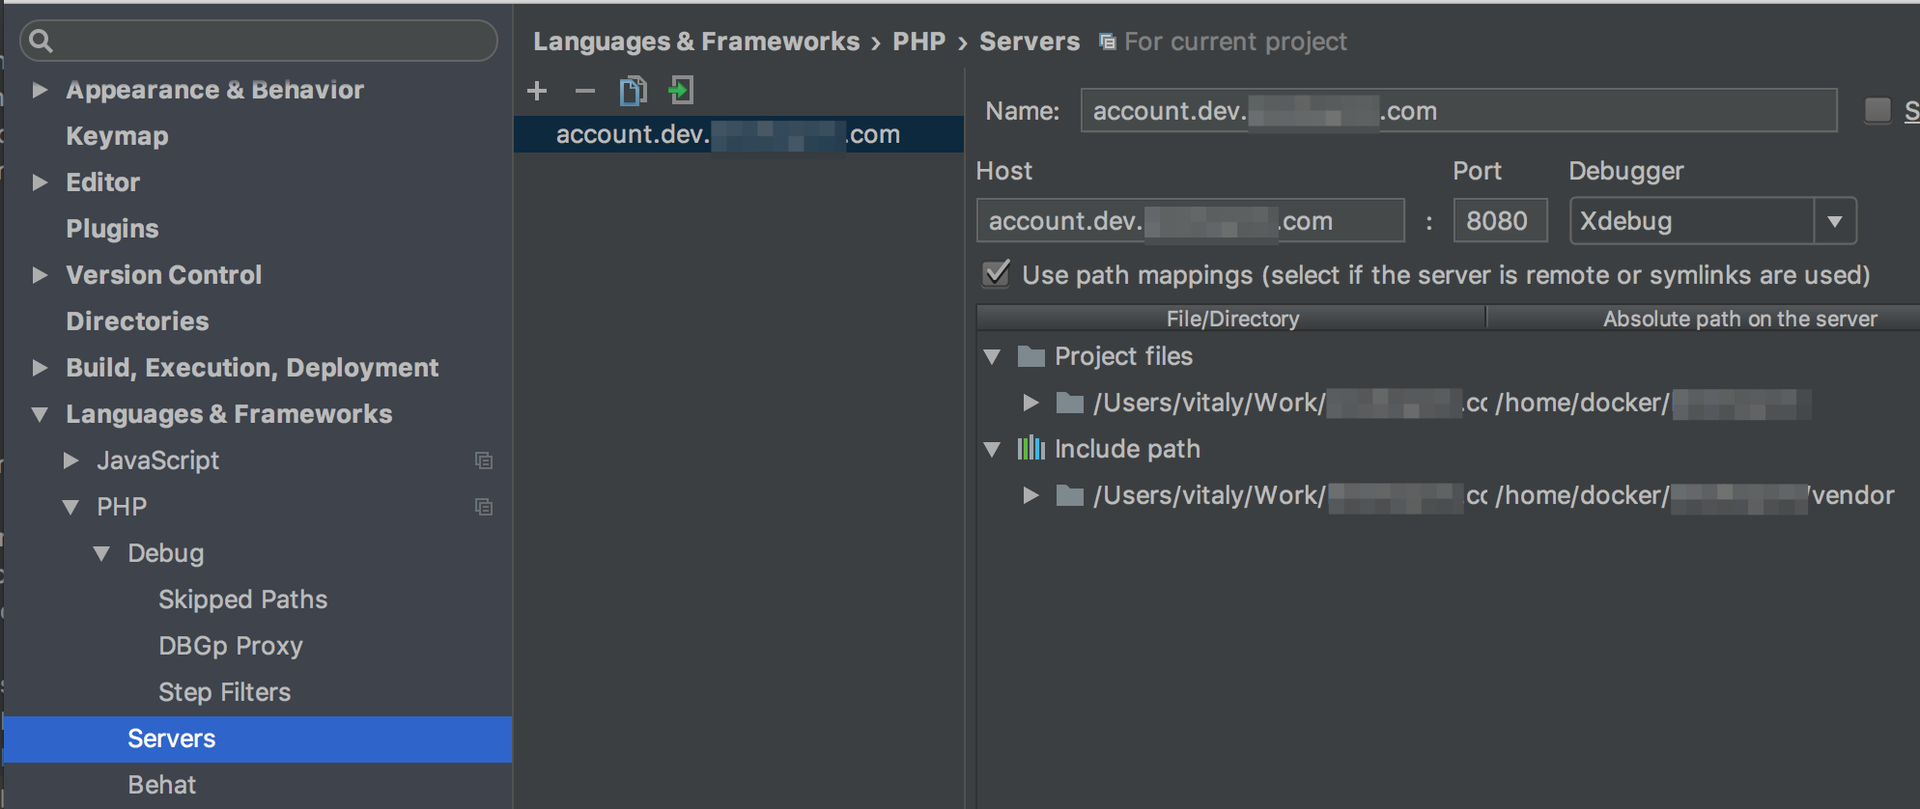Click project-level icon beside PHP
Viewport: 1920px width, 809px height.
click(484, 507)
